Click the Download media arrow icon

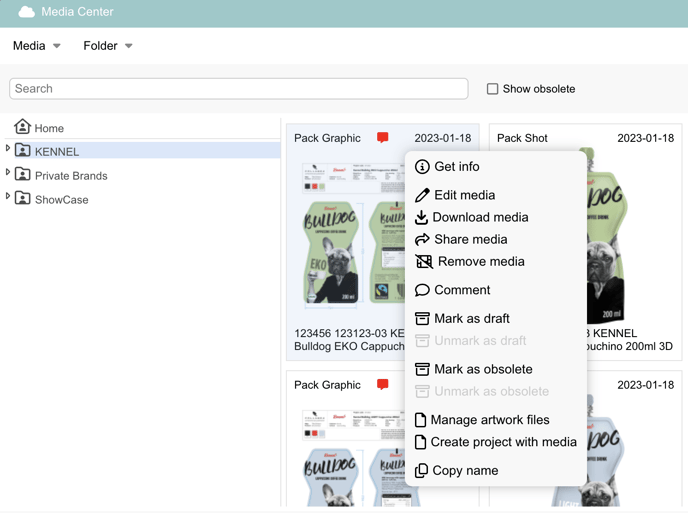(421, 217)
